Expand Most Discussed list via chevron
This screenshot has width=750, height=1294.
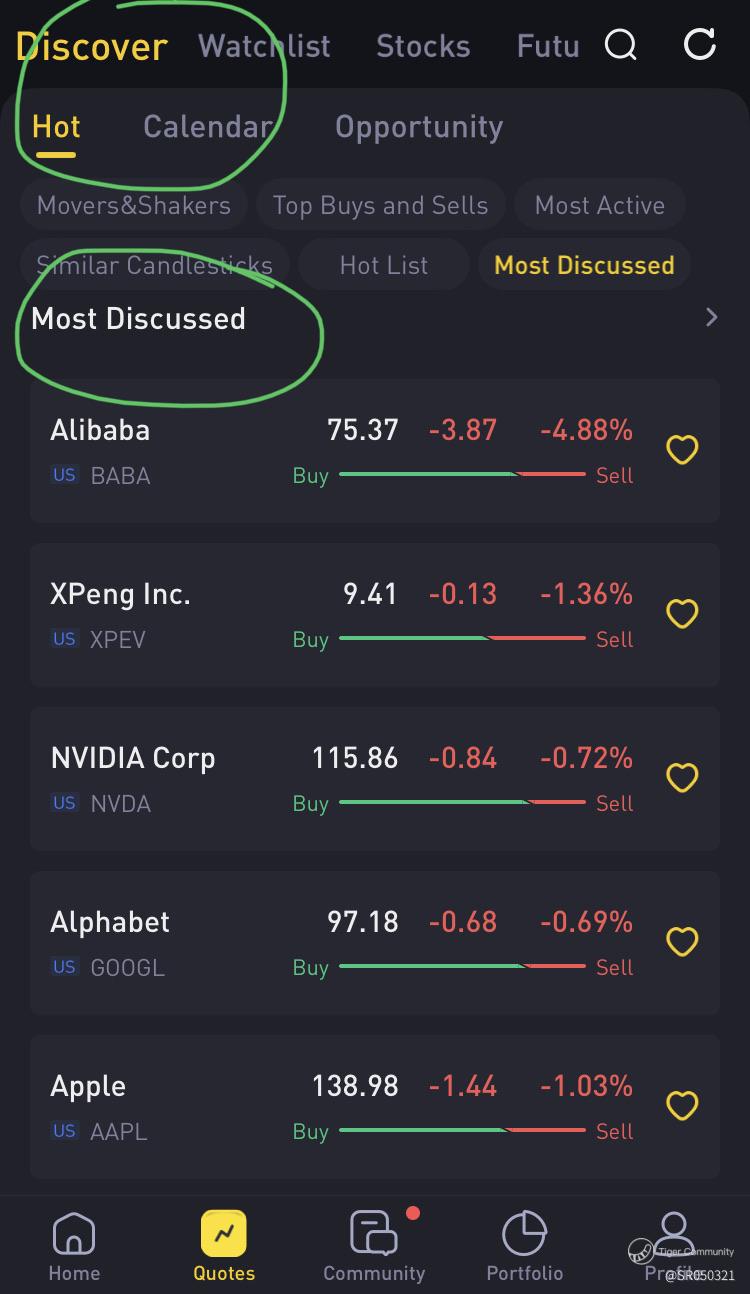711,318
